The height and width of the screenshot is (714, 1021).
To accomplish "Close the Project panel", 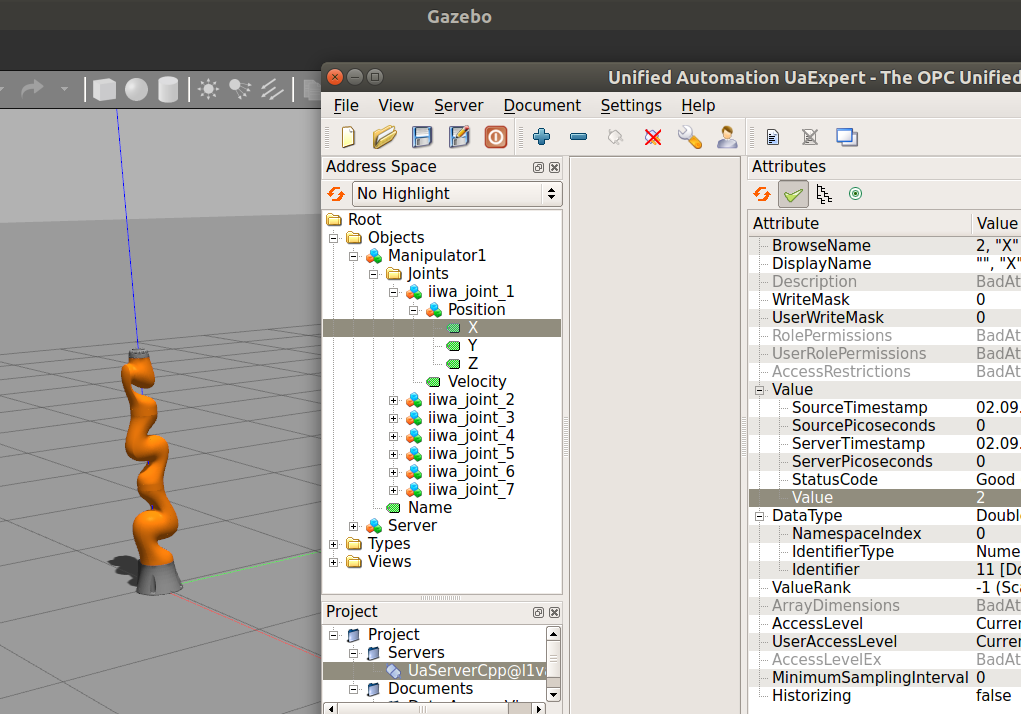I will 554,612.
